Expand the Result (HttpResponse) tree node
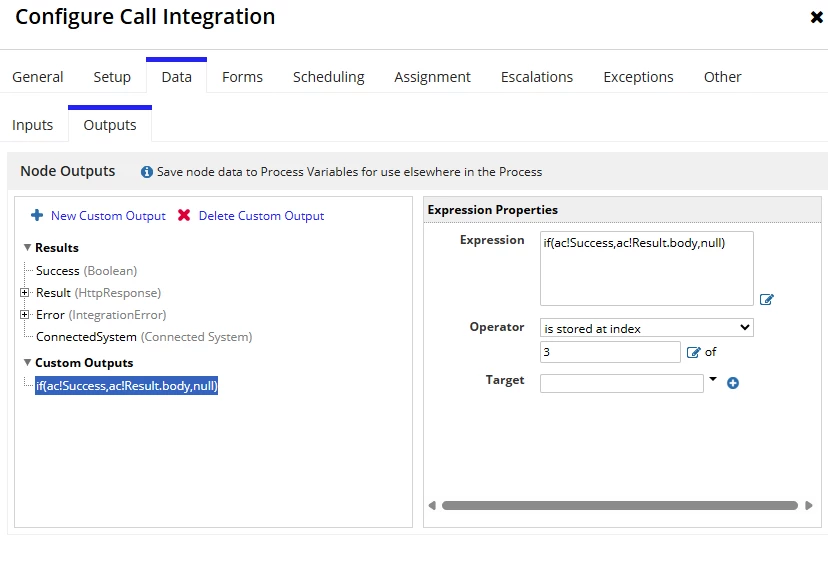 click(24, 292)
